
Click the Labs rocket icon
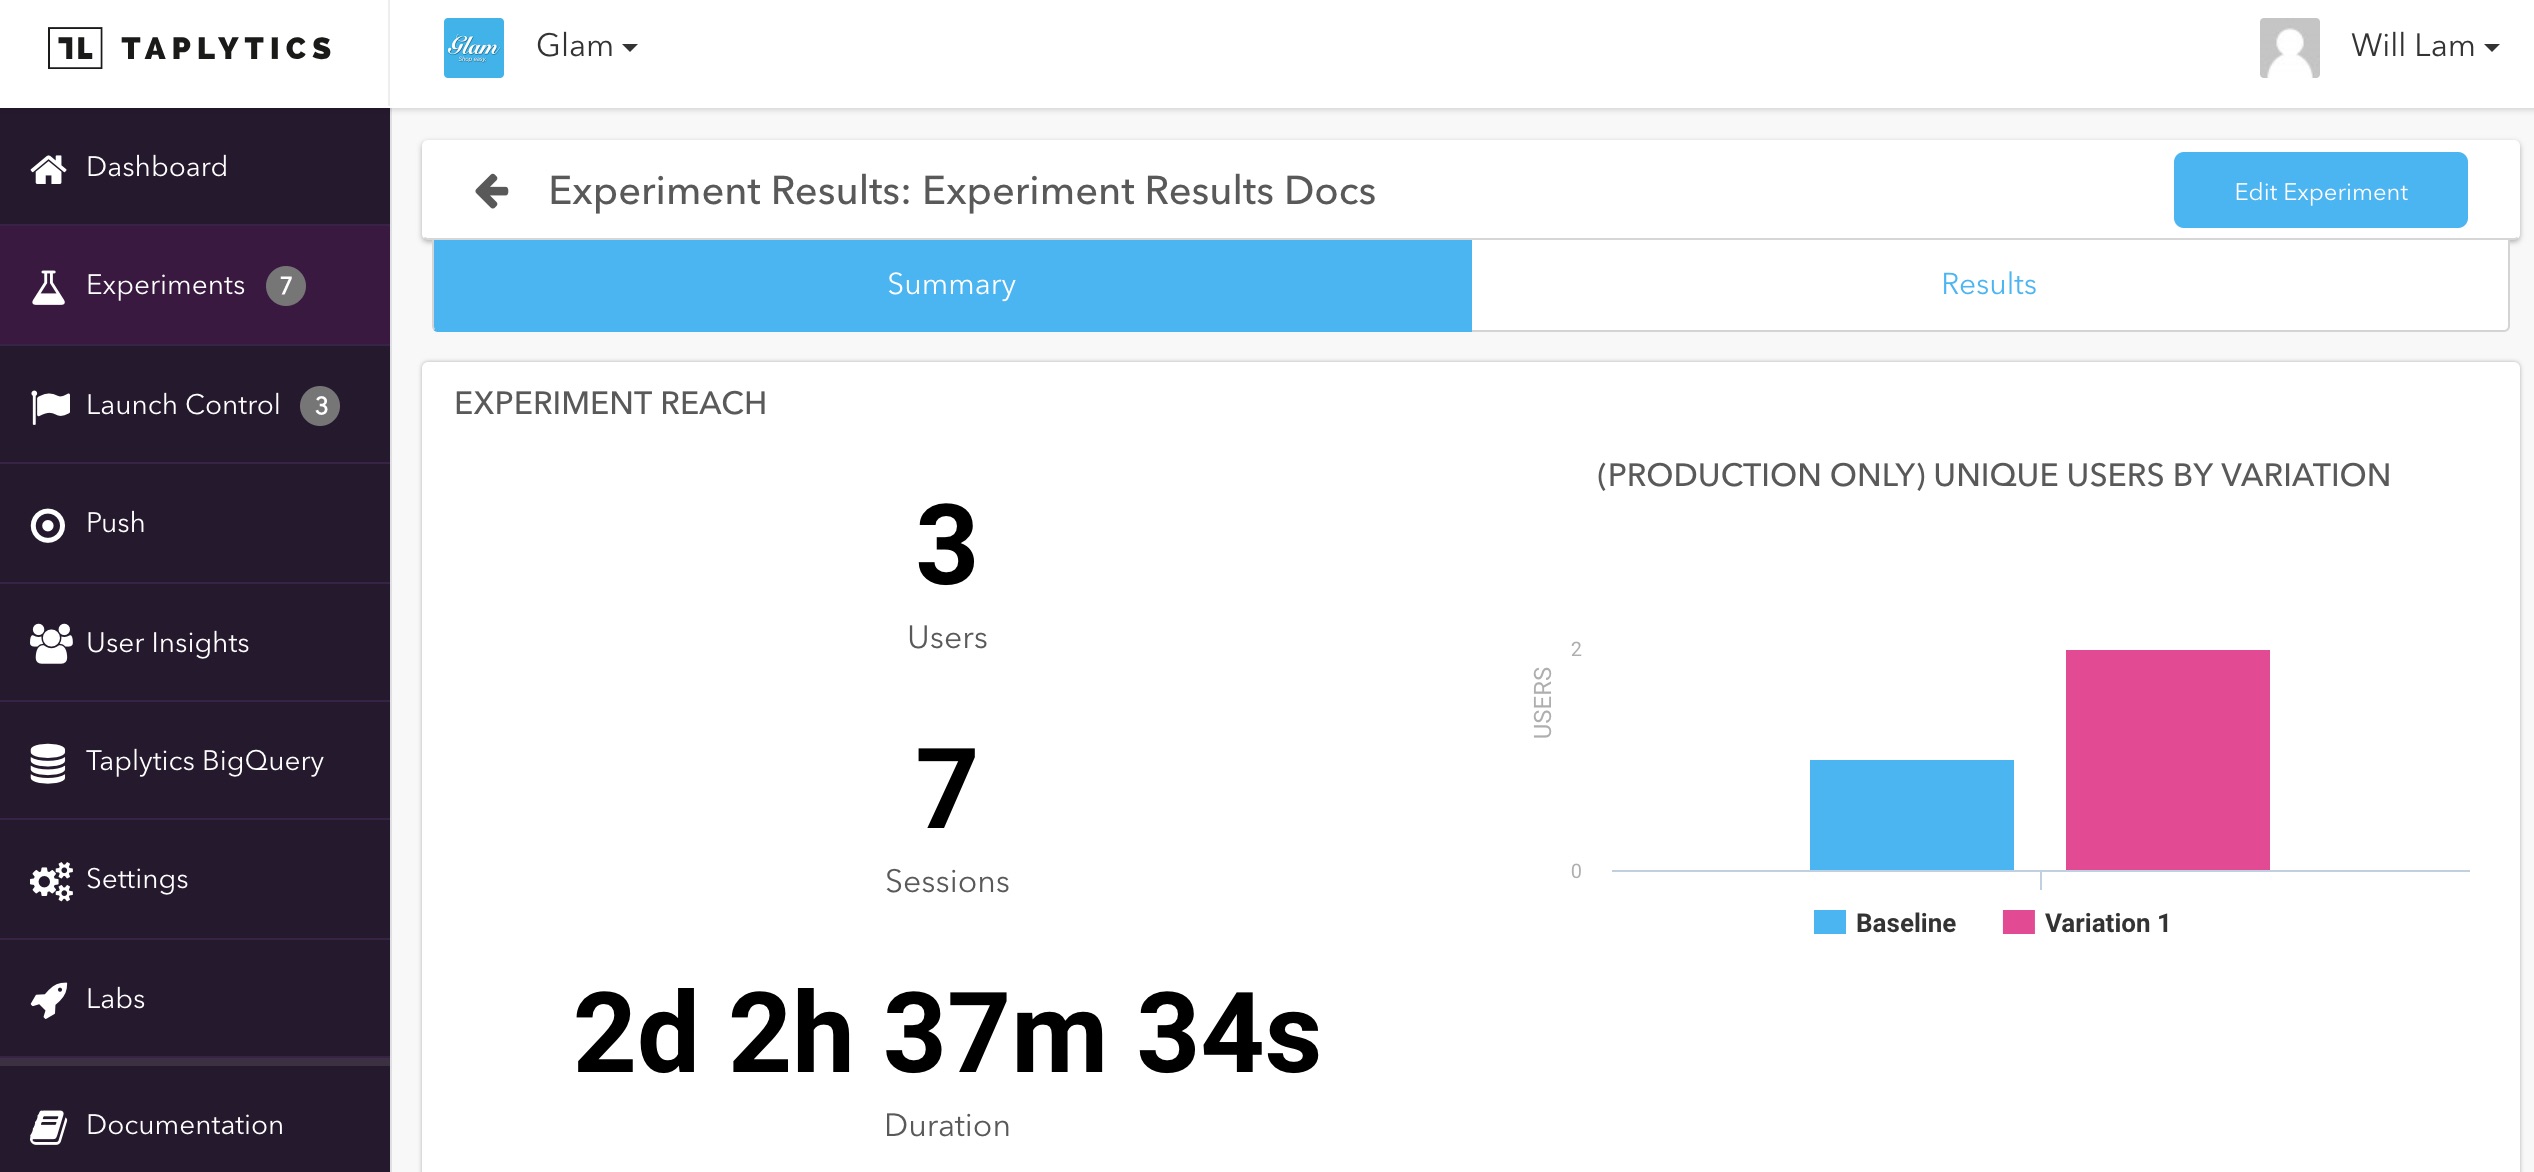pos(48,999)
